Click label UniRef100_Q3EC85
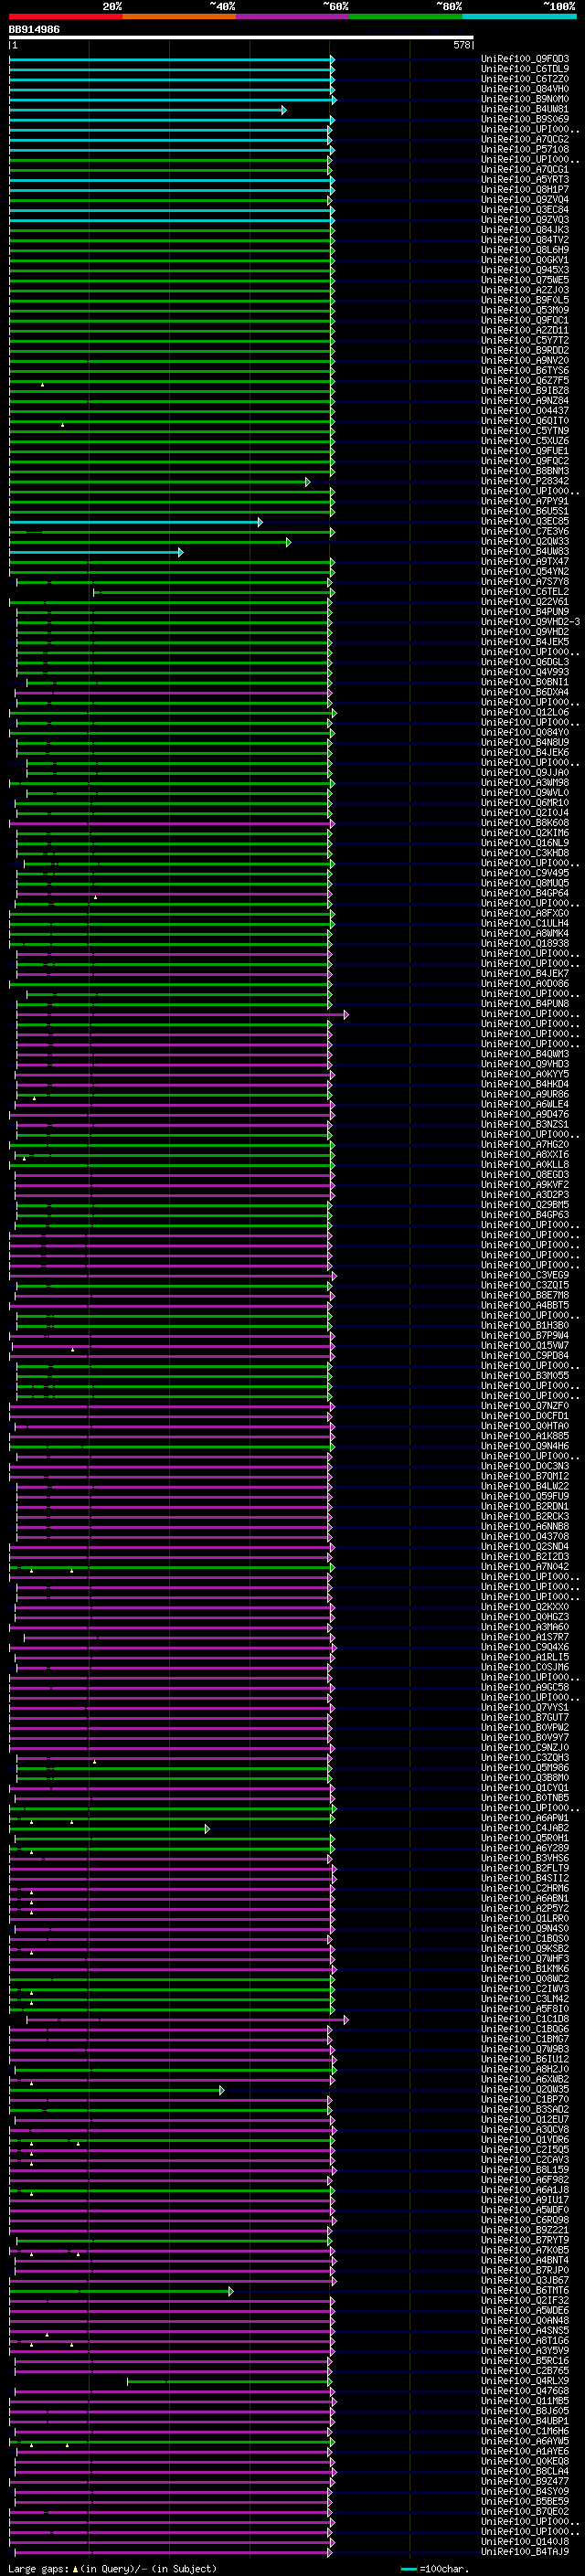Viewport: 585px width, 2576px height. coord(525,521)
